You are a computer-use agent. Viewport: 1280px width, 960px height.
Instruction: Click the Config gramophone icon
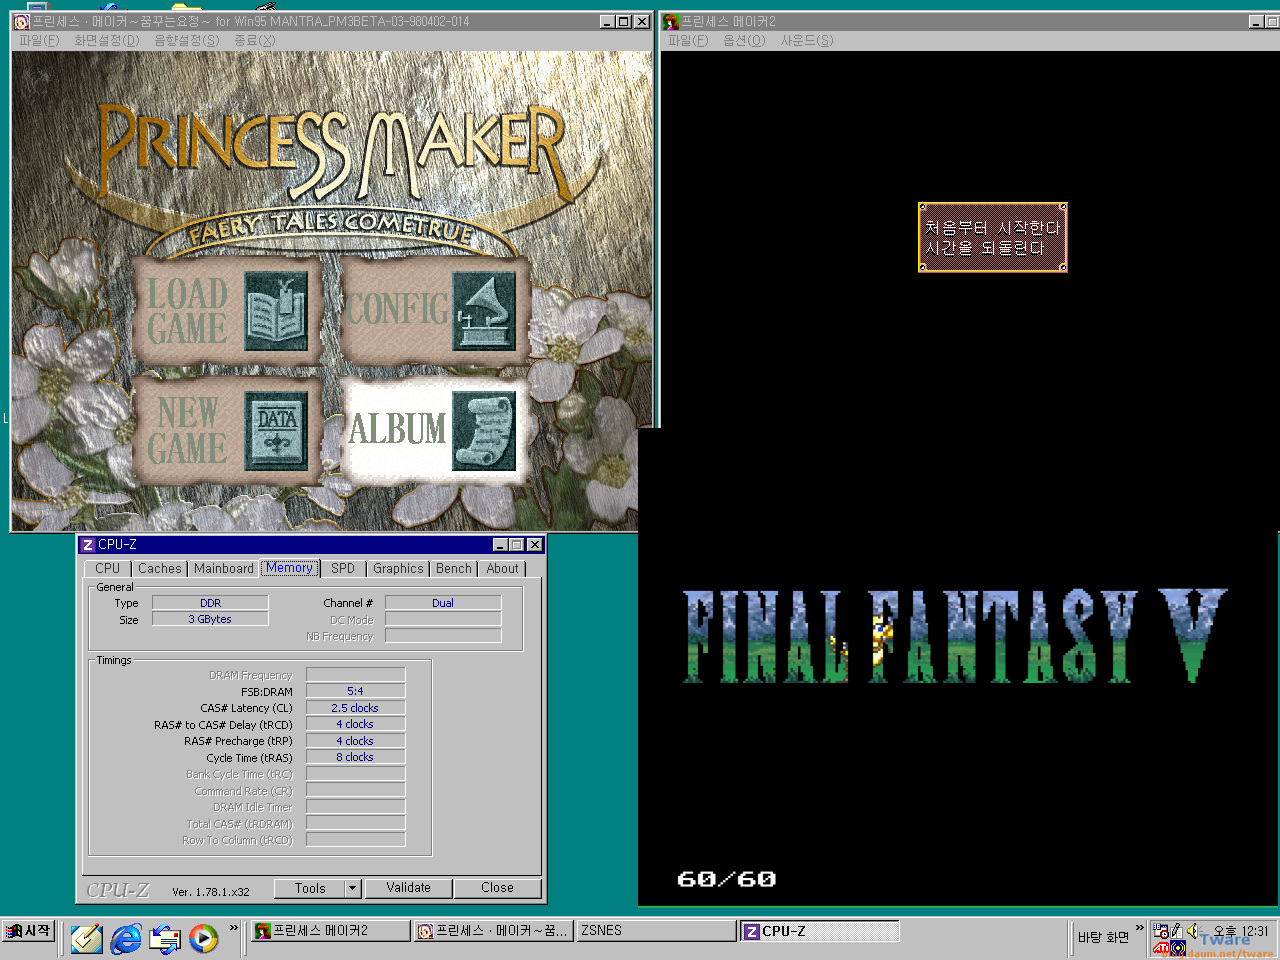[485, 311]
